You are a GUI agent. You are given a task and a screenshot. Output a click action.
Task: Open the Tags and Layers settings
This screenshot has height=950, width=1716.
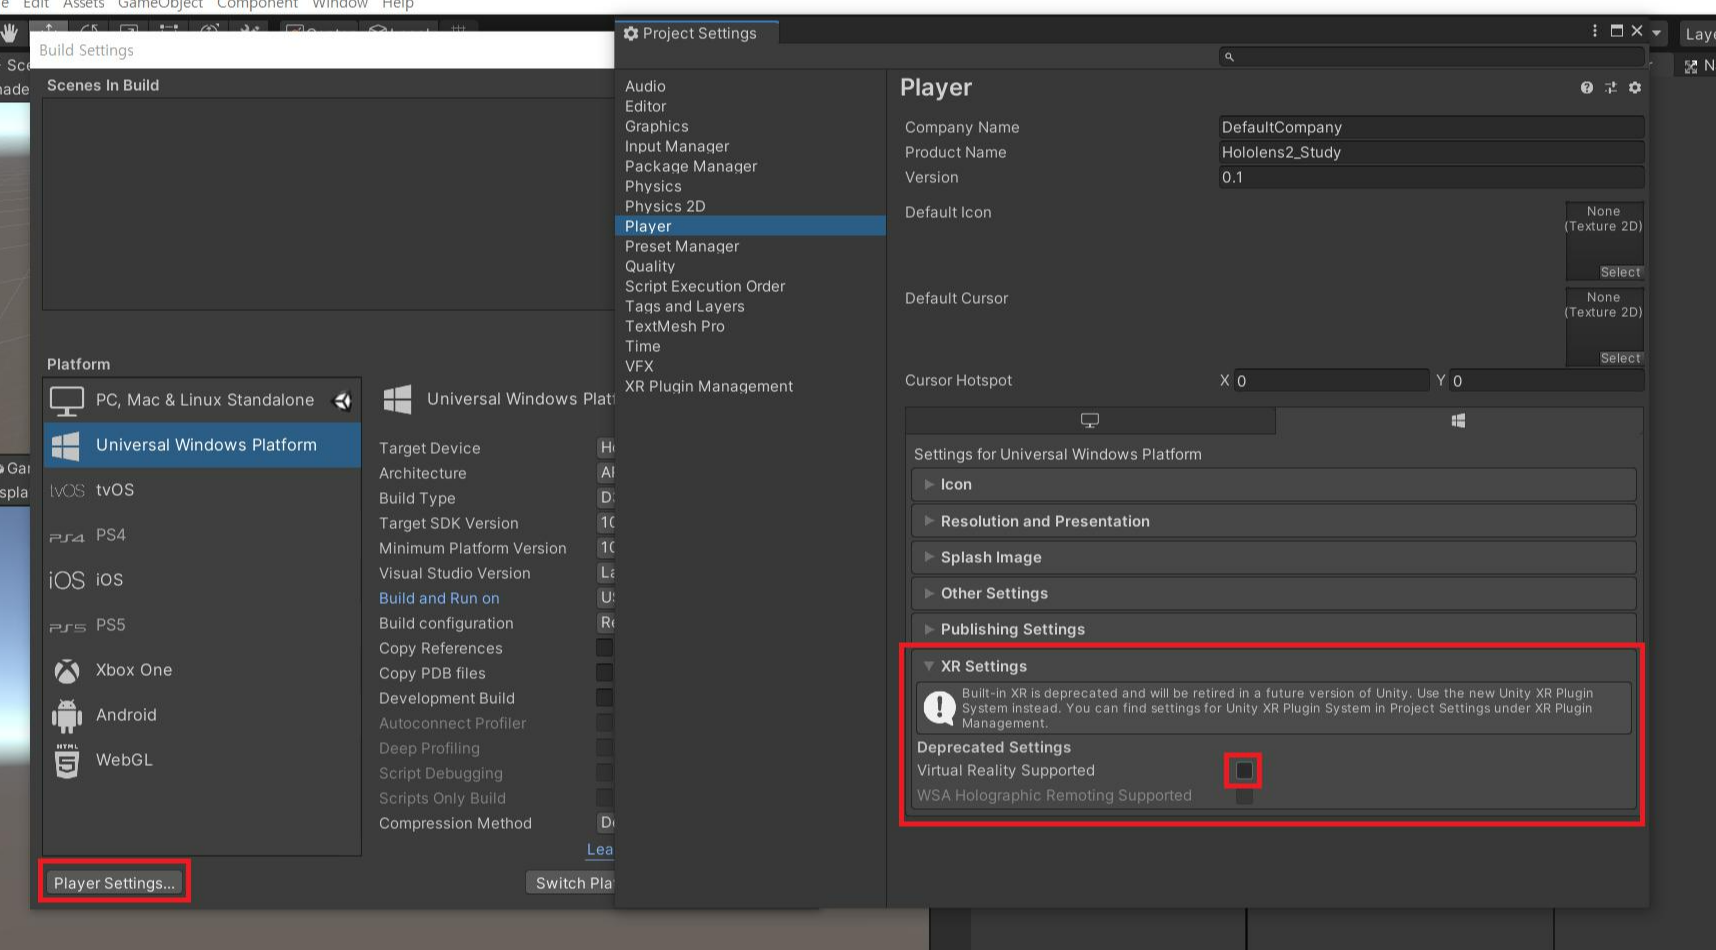tap(750, 306)
